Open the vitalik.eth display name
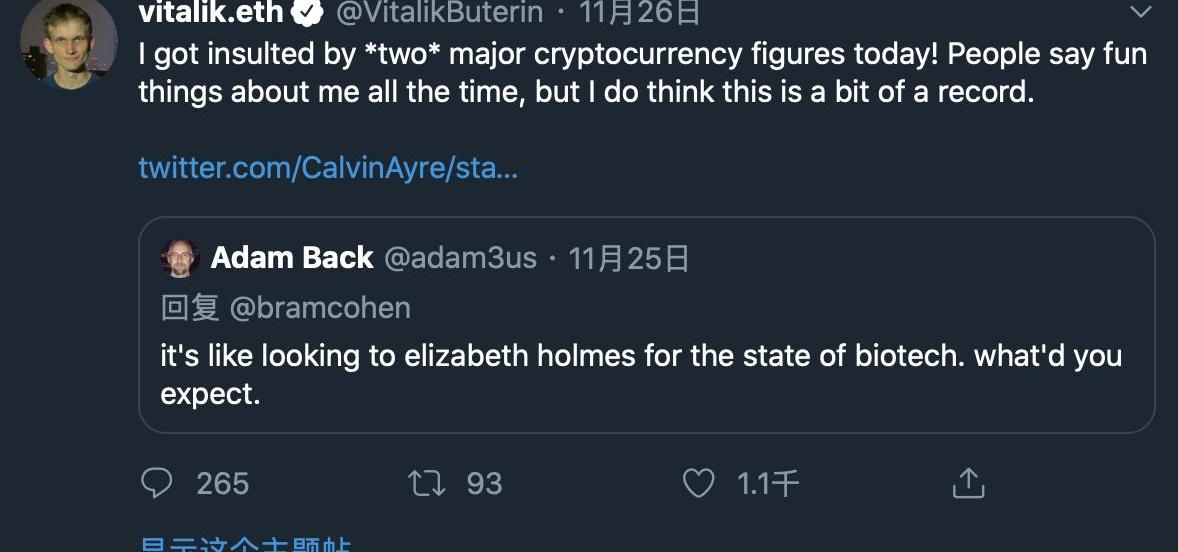Screen dimensions: 1178x552 (x=211, y=13)
